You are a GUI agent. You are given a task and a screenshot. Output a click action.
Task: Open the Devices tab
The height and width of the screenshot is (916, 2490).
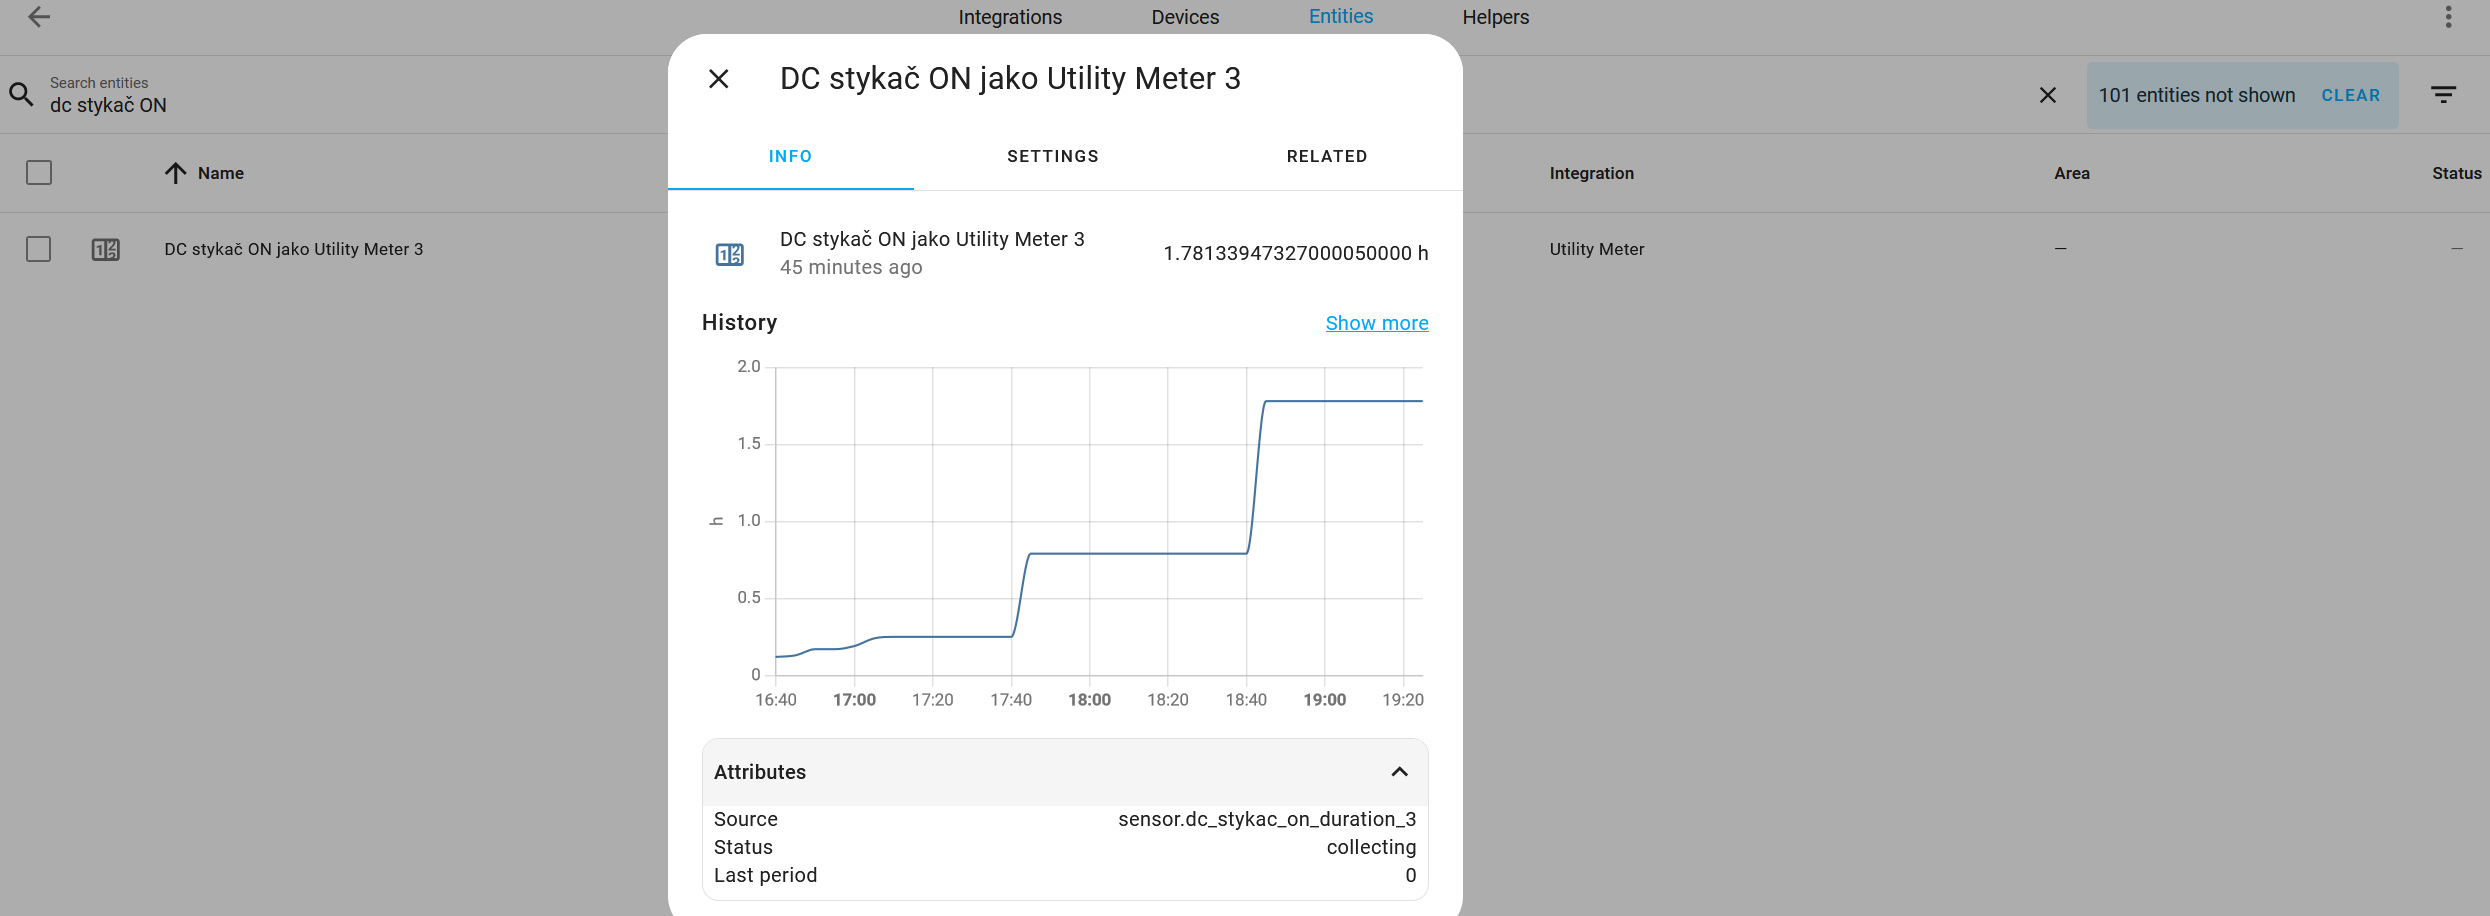click(x=1185, y=17)
